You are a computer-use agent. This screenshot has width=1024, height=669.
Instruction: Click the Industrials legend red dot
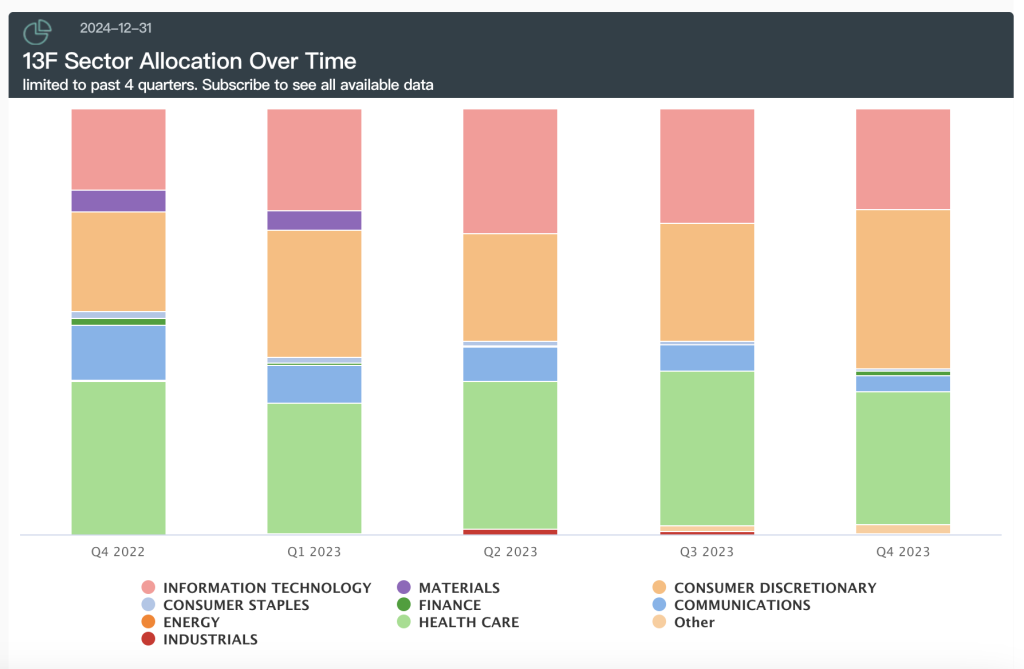click(x=148, y=639)
